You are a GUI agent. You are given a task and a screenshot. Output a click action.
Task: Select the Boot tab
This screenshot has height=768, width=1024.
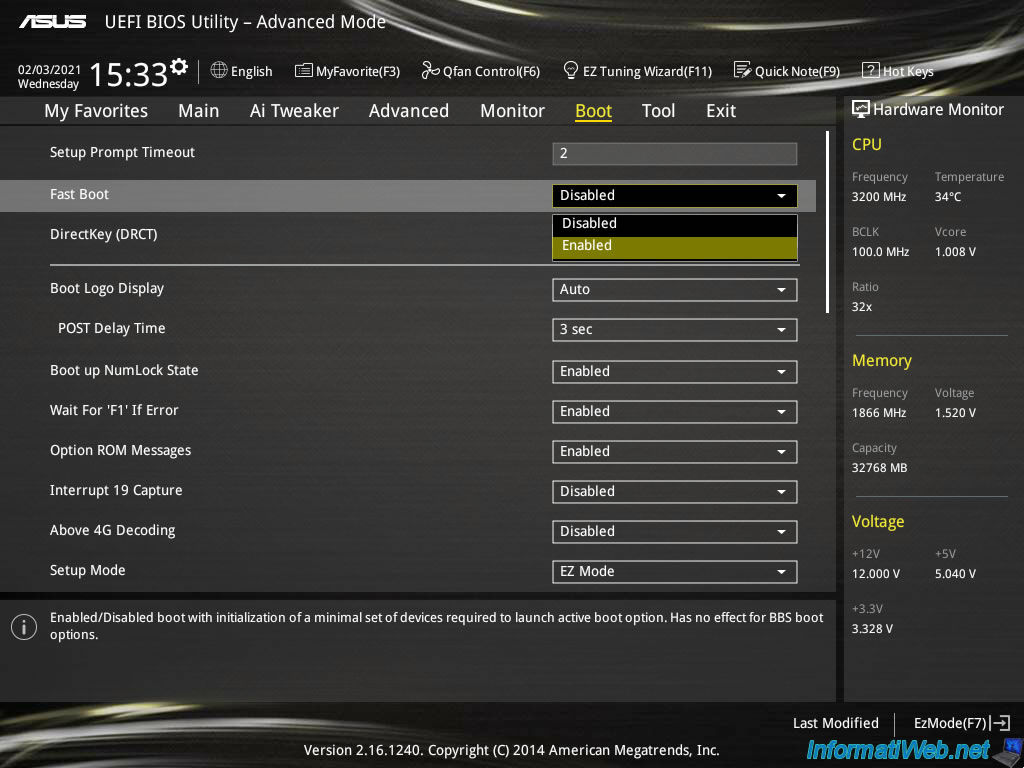click(593, 111)
